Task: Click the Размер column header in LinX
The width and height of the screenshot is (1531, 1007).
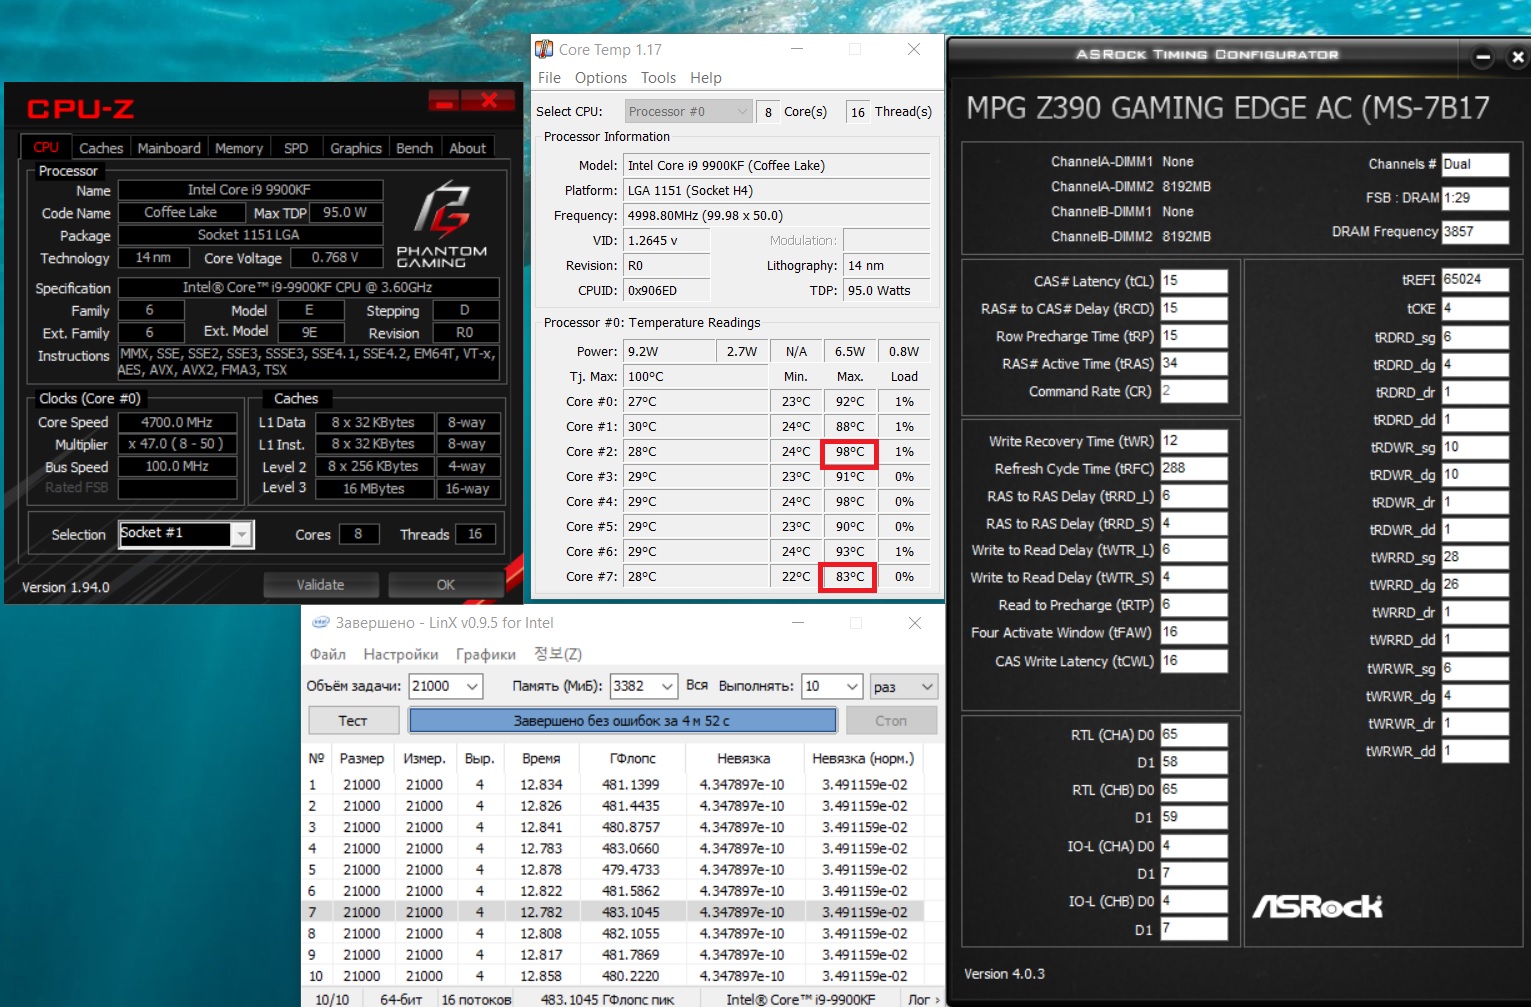Action: tap(362, 758)
